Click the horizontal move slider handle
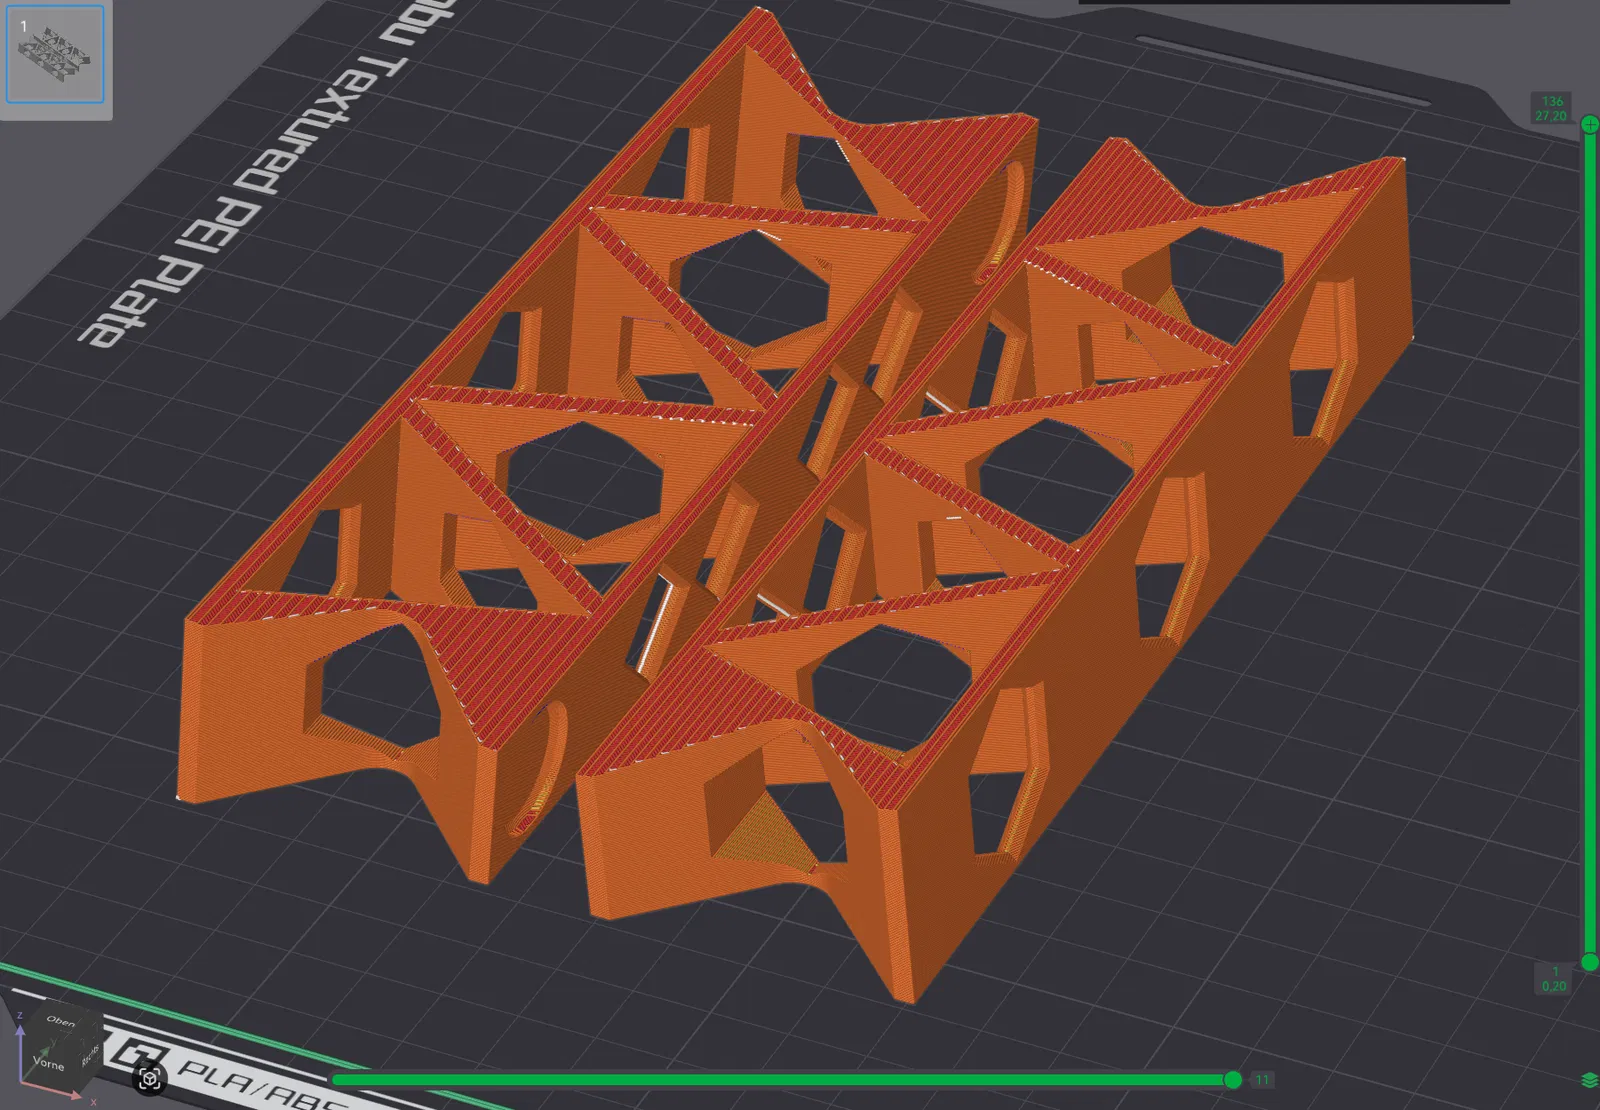The width and height of the screenshot is (1600, 1110). tap(1233, 1079)
